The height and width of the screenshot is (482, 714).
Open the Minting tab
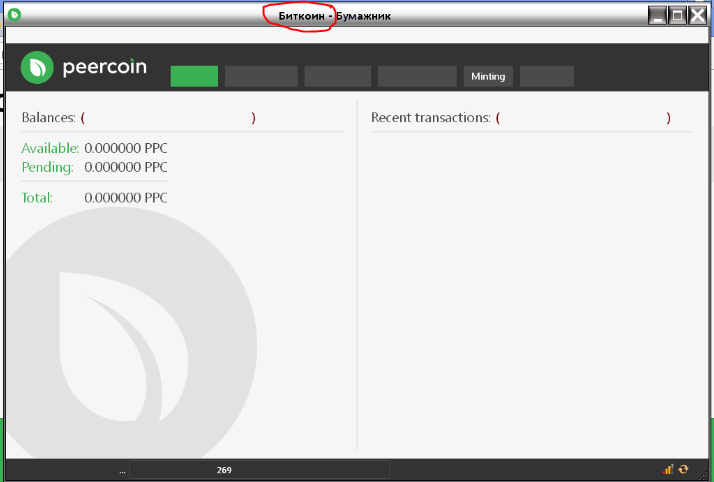[488, 76]
